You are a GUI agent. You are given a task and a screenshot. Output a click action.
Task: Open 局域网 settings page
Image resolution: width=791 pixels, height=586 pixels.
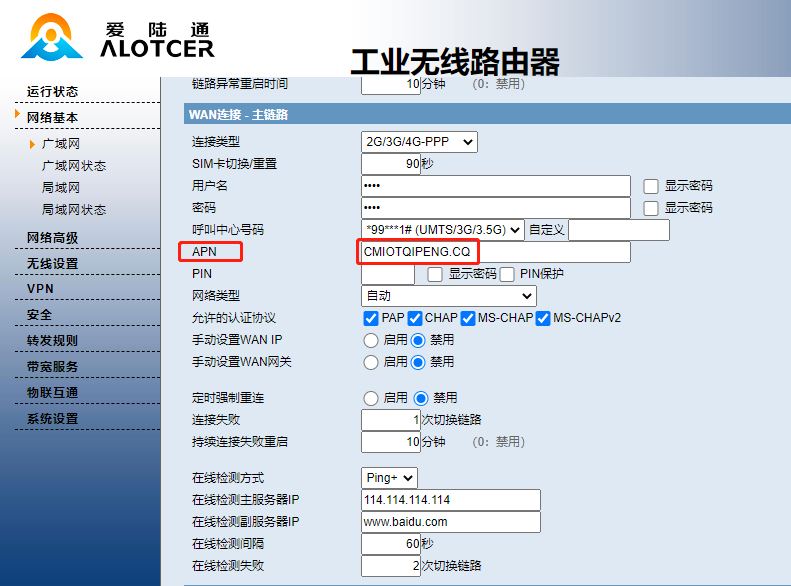60,188
